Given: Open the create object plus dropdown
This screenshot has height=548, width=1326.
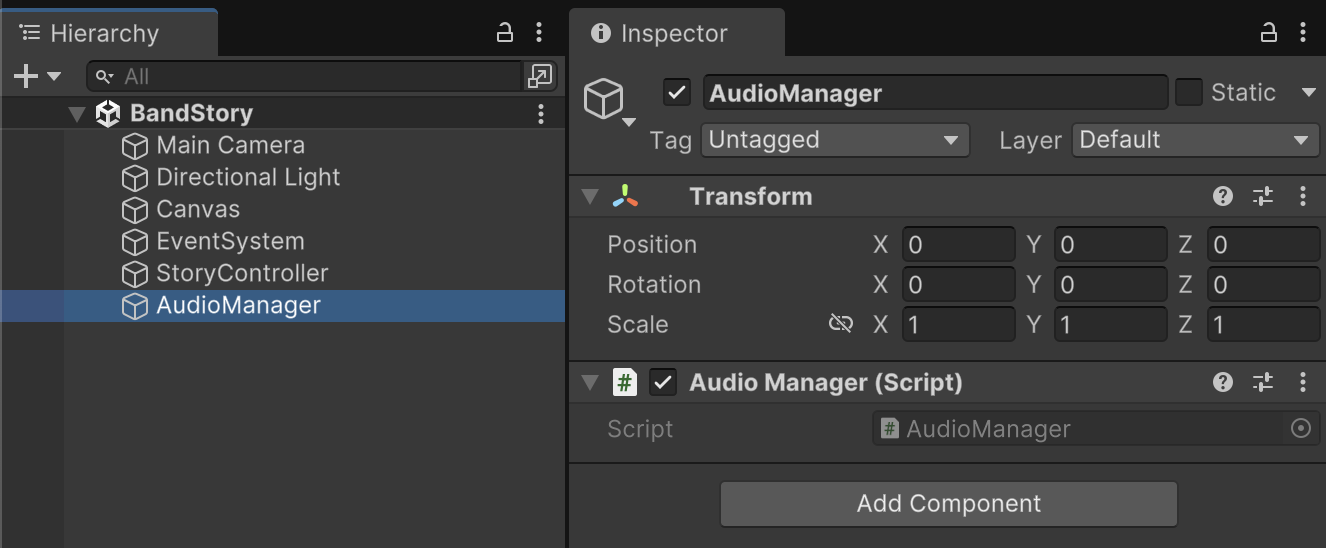Looking at the screenshot, I should pos(37,76).
